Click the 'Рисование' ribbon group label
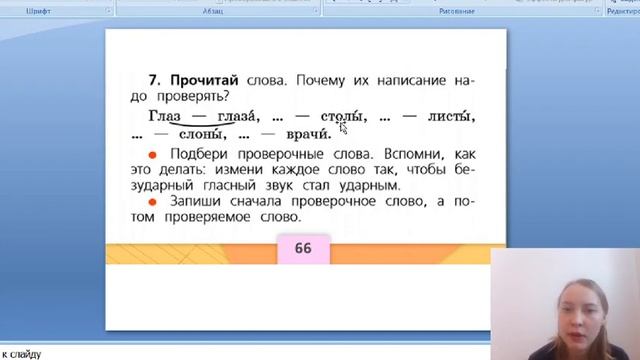640x360 pixels. 457,11
